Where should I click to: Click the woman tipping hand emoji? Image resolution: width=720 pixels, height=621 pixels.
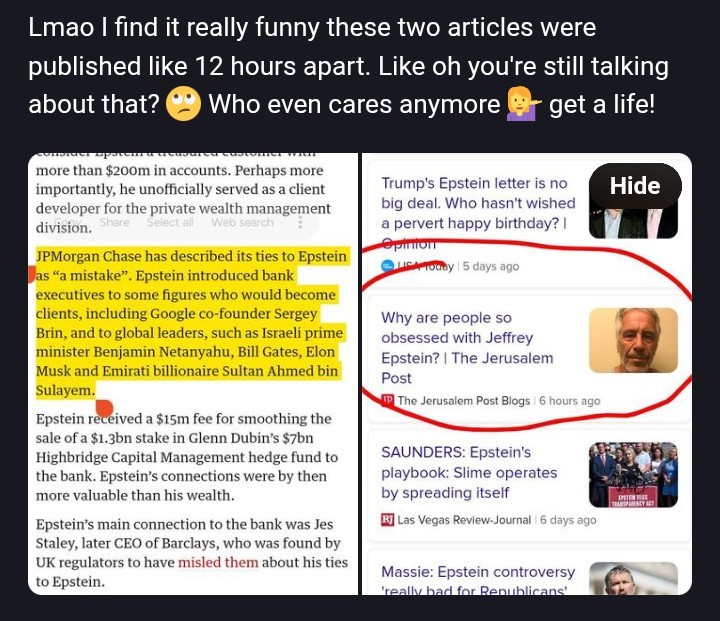[x=523, y=104]
